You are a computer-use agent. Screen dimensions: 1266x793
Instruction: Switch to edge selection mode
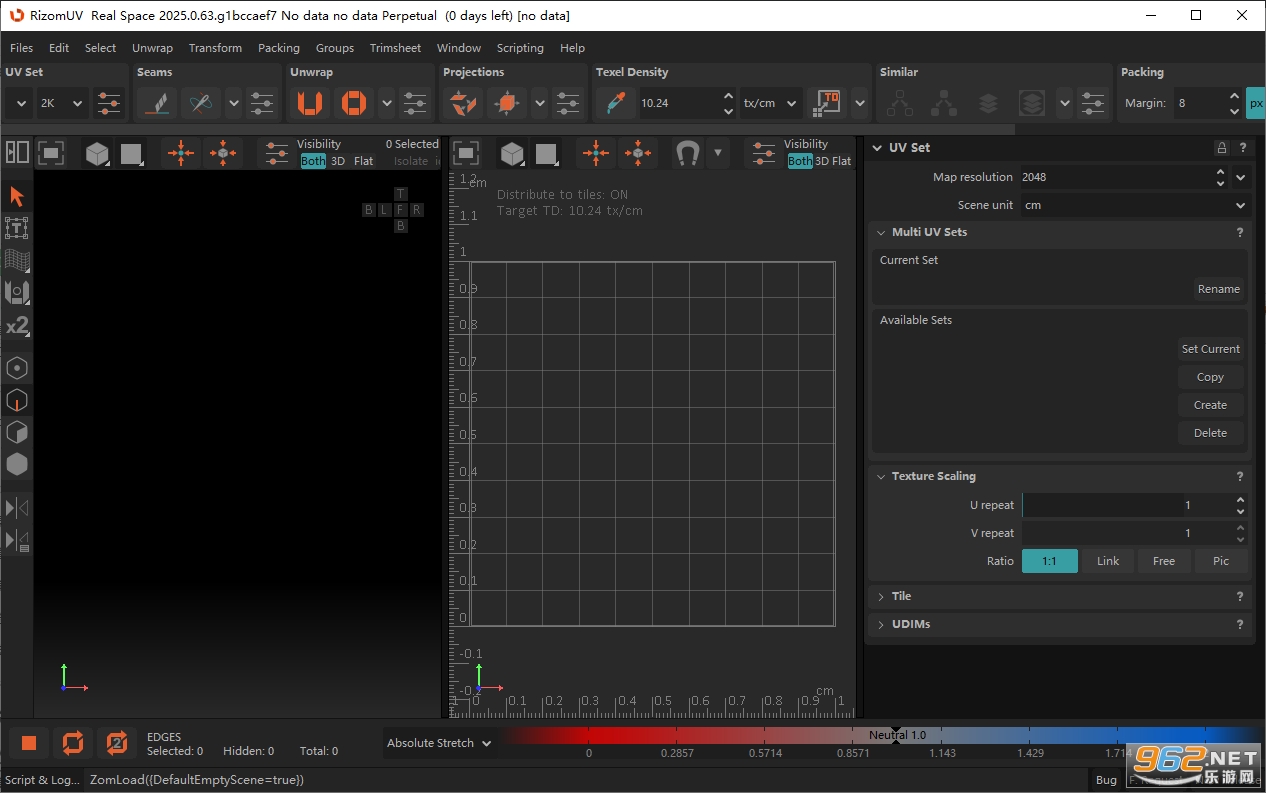(x=17, y=400)
